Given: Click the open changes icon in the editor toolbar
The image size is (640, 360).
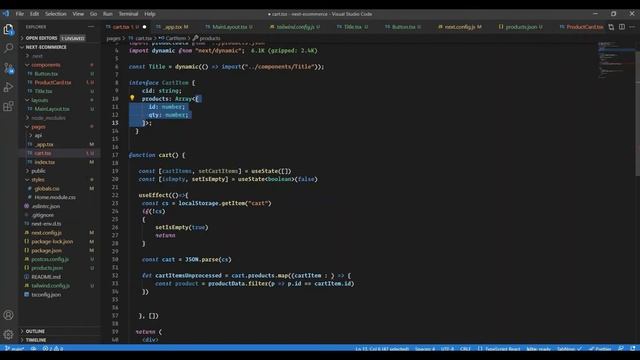Looking at the screenshot, I should coord(611,27).
